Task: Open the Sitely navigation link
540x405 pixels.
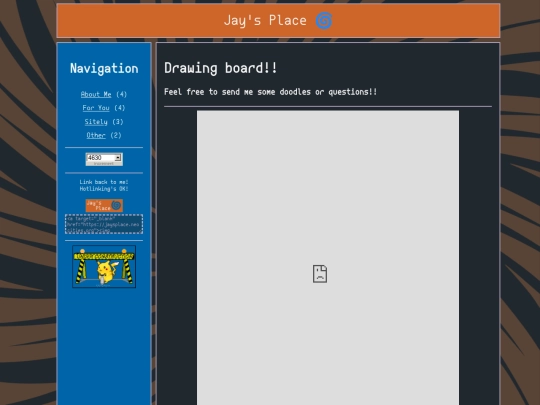Action: 96,122
